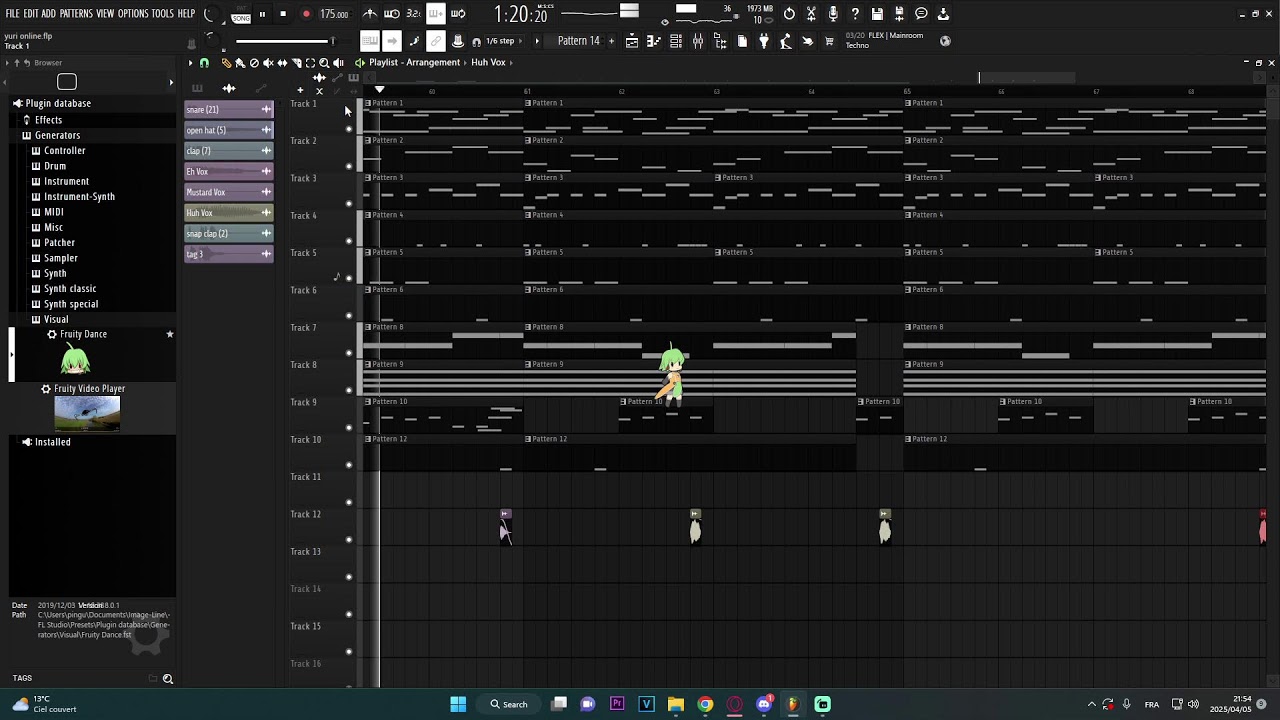Mute Track 1 with its green dot
The image size is (1280, 720).
[x=349, y=129]
